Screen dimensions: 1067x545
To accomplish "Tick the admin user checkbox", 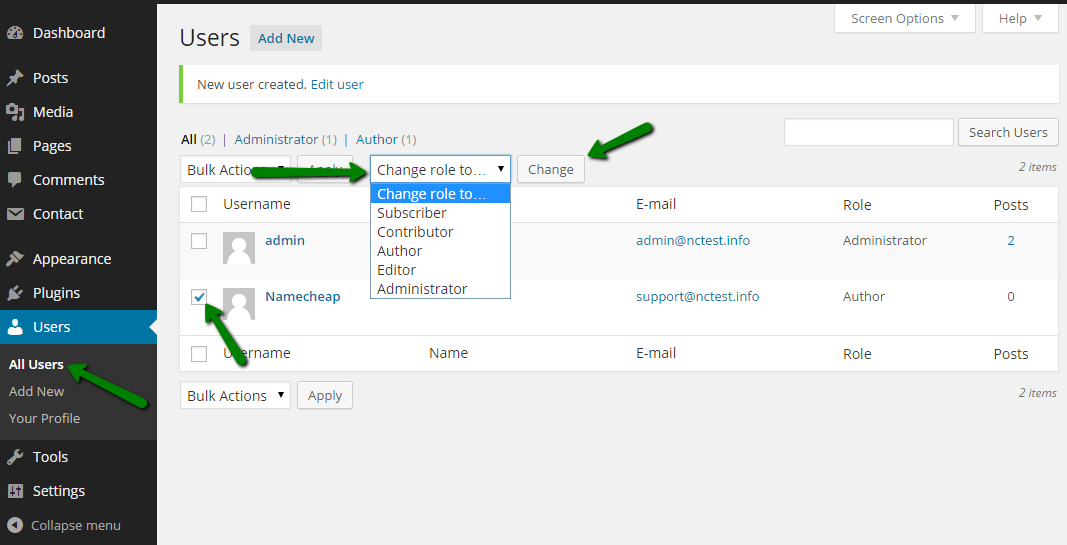I will click(x=199, y=241).
